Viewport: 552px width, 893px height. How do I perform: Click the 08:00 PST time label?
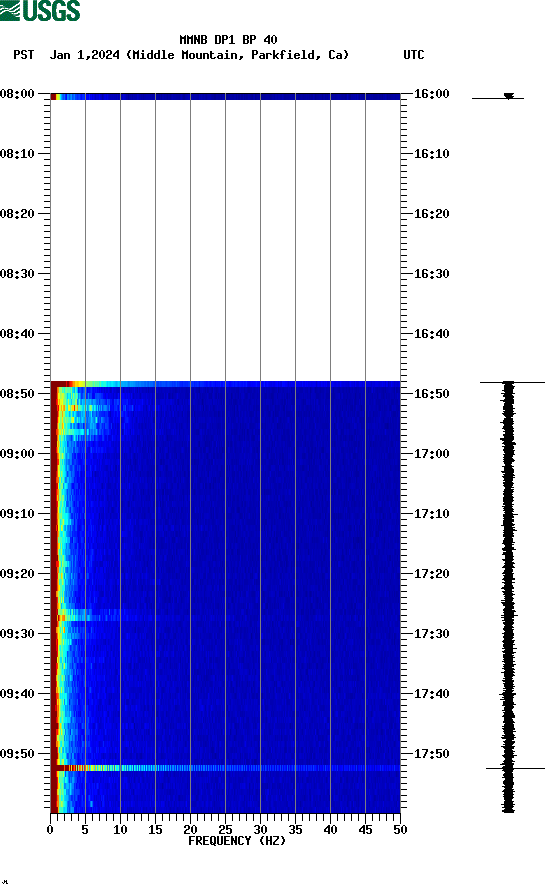tap(17, 93)
